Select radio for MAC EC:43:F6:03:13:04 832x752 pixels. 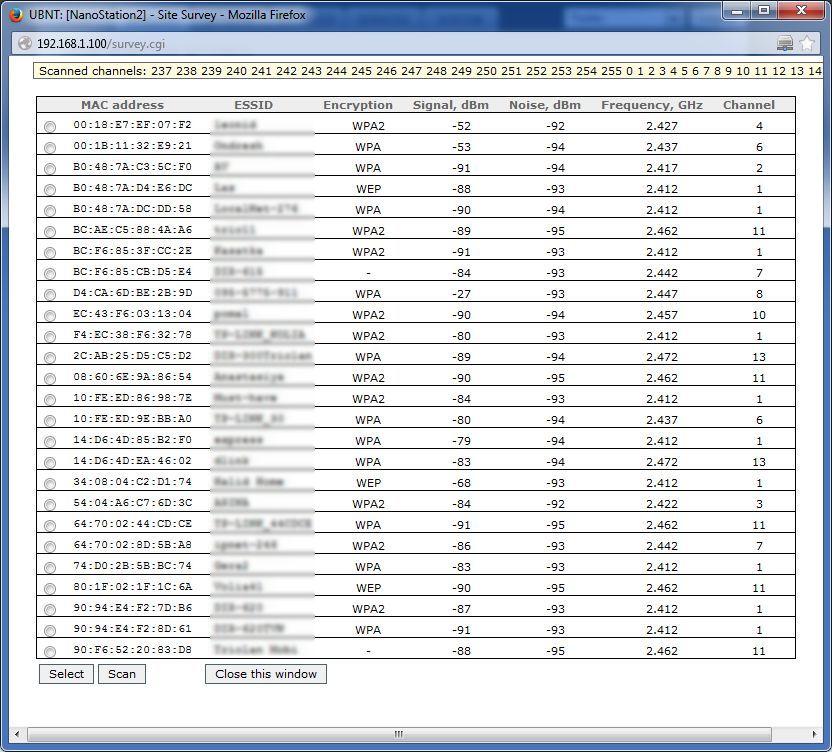(x=50, y=316)
